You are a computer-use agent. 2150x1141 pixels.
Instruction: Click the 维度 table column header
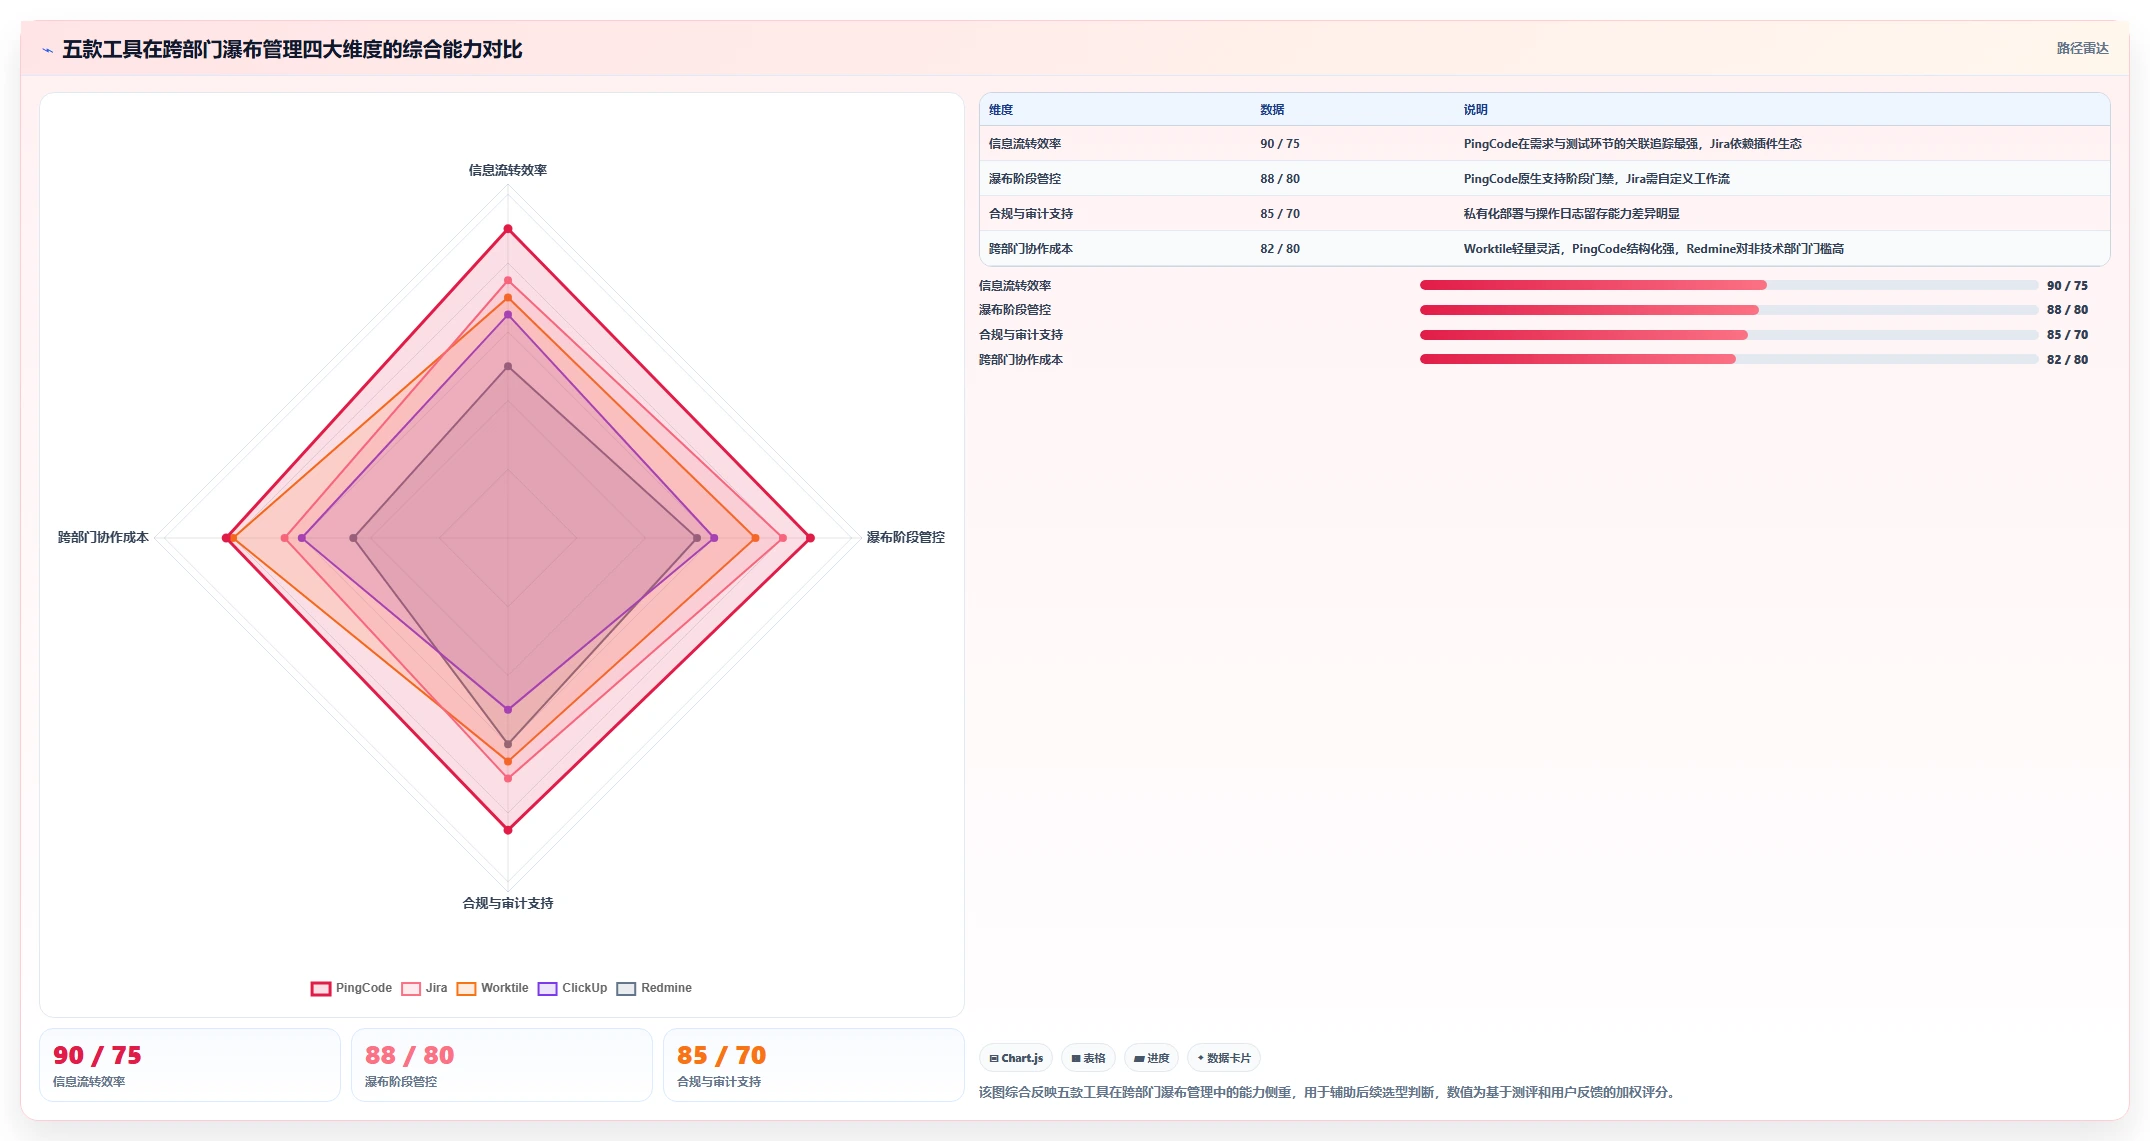1001,110
